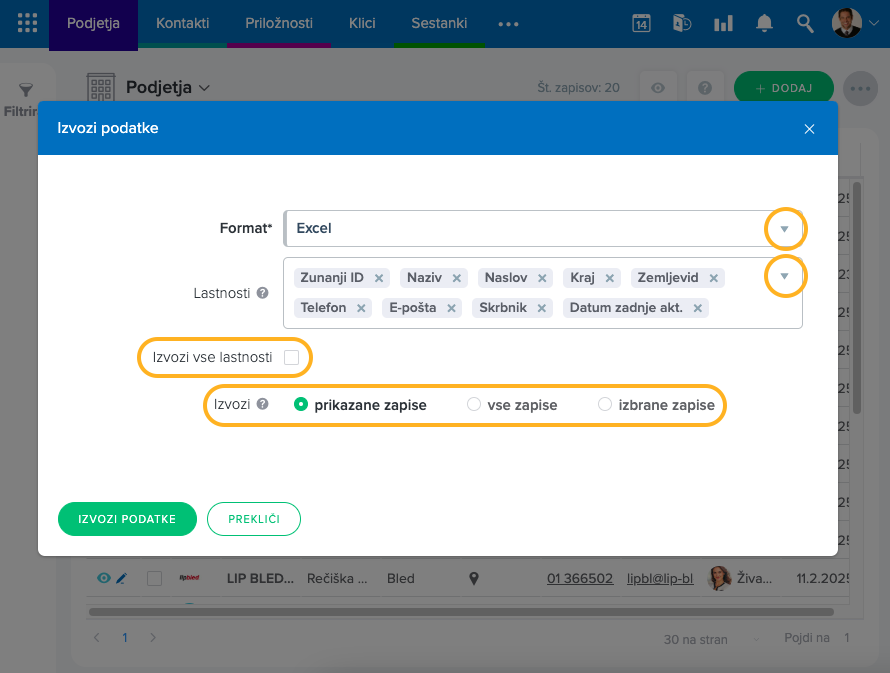Click the Prekliči button
Screen dimensions: 890x673
click(254, 519)
